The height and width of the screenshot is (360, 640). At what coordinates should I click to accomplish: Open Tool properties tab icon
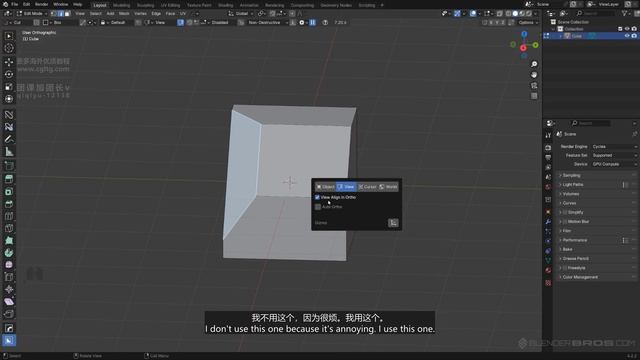pos(548,135)
